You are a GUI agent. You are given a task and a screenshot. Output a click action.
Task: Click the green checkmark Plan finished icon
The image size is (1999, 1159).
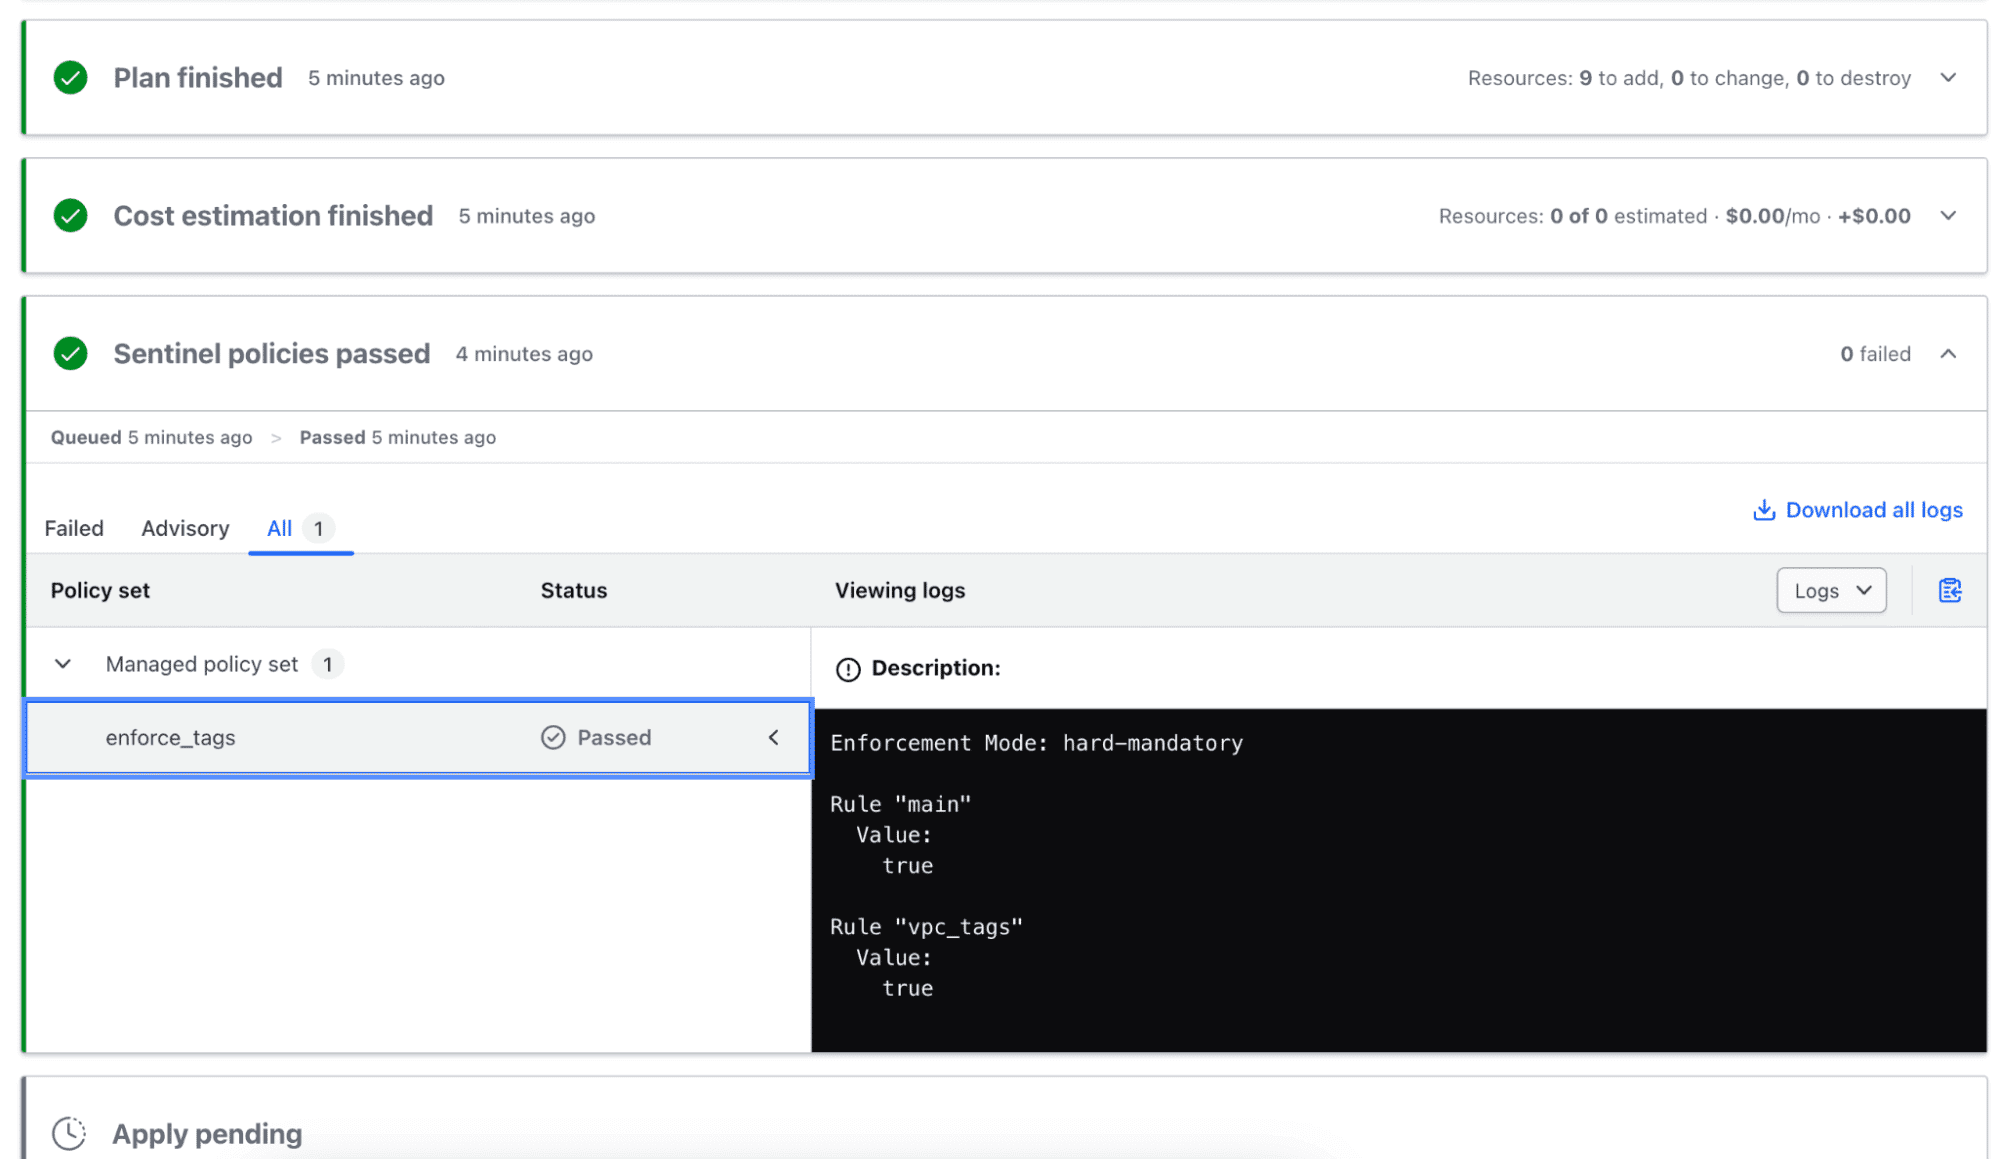pos(72,77)
